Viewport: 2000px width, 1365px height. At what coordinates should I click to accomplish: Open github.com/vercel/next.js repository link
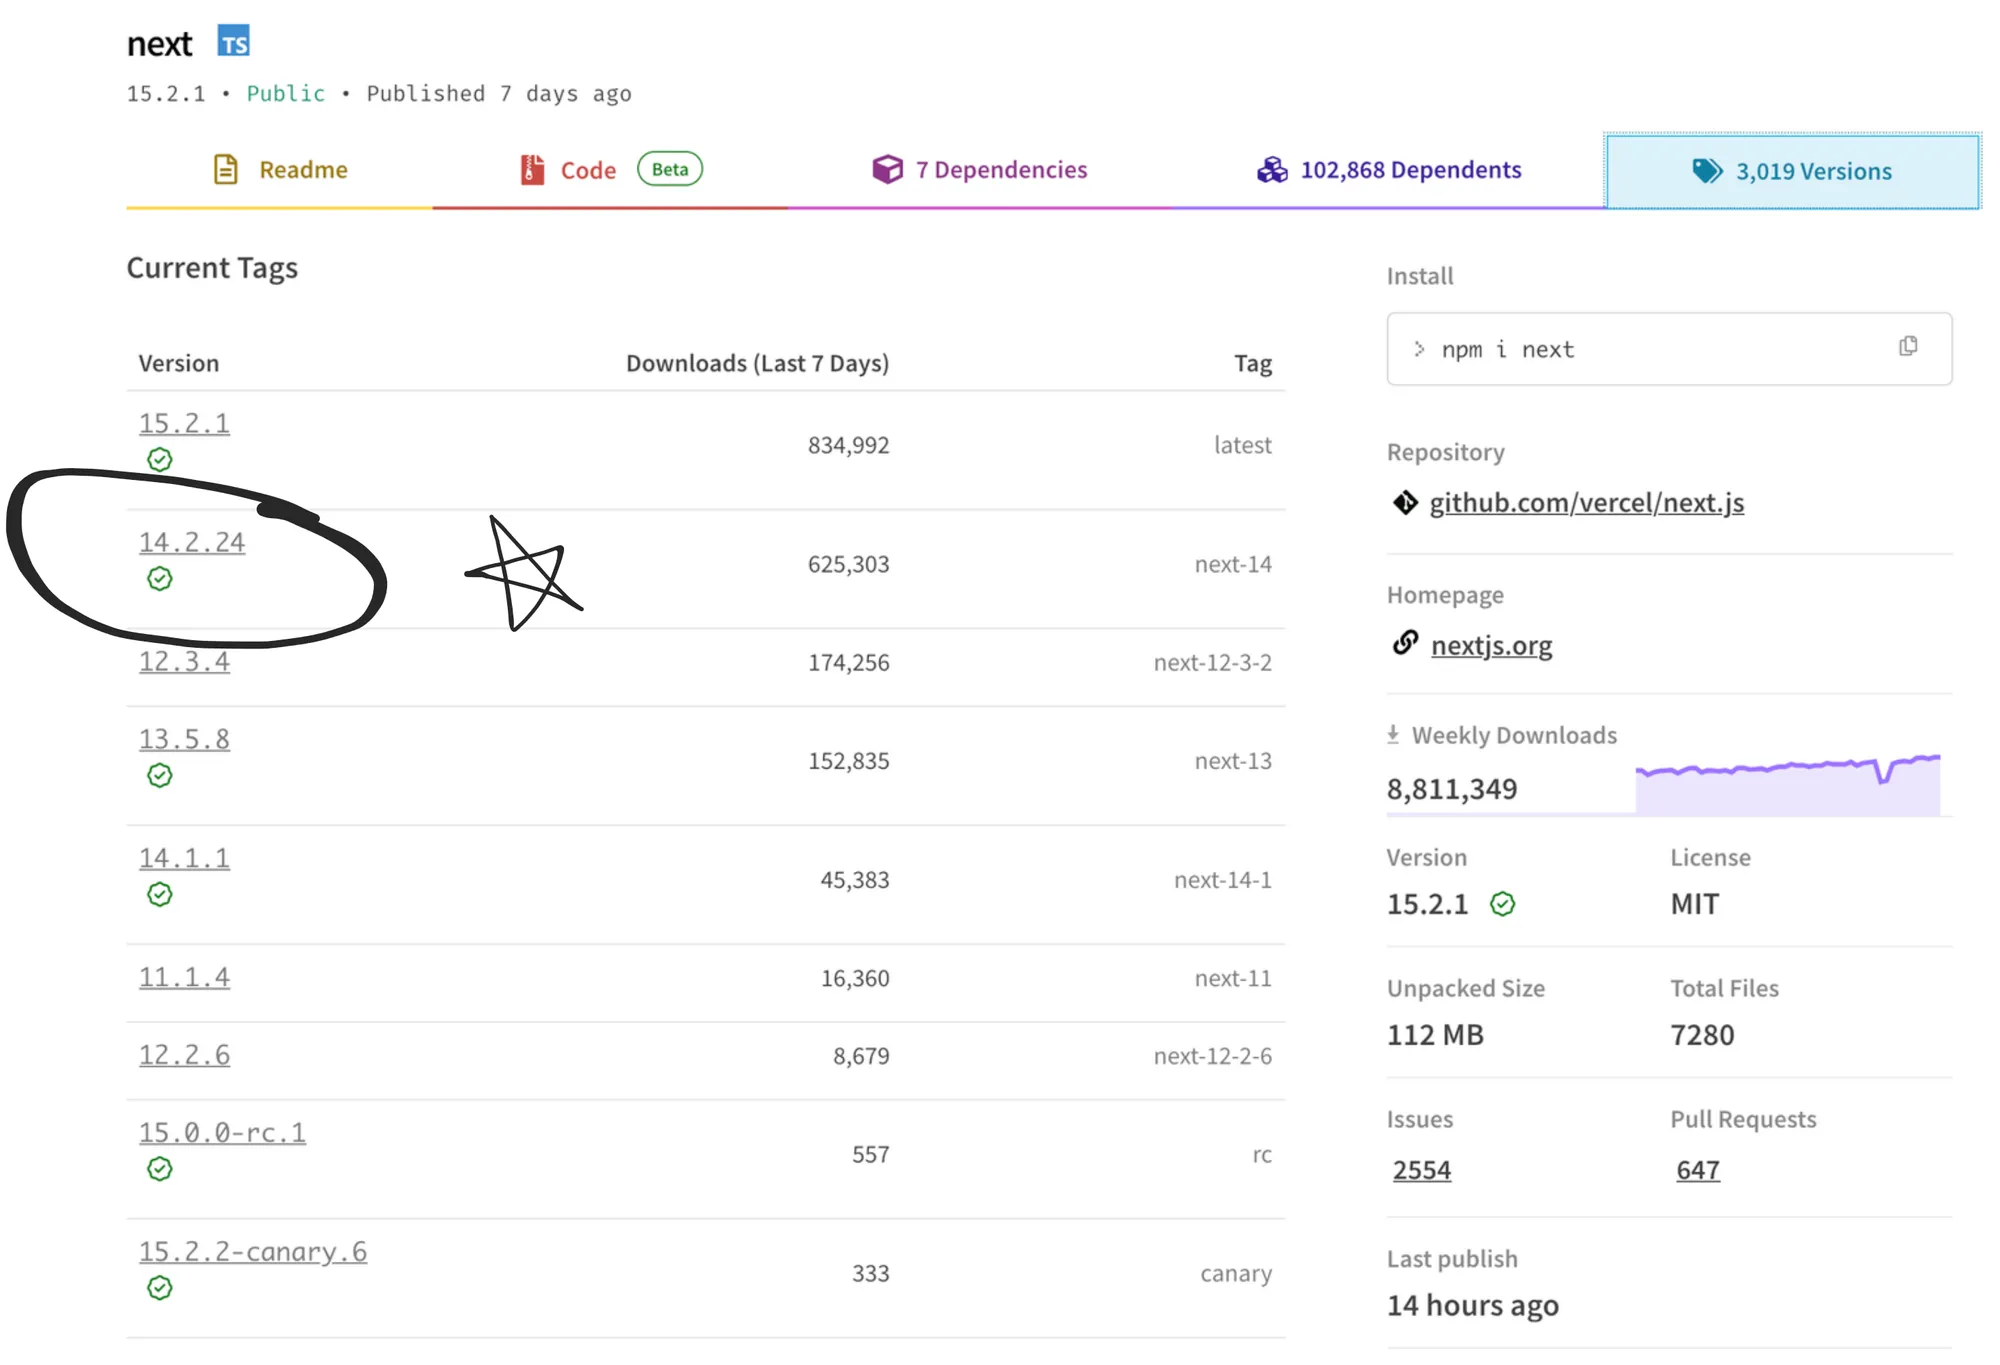click(1586, 503)
